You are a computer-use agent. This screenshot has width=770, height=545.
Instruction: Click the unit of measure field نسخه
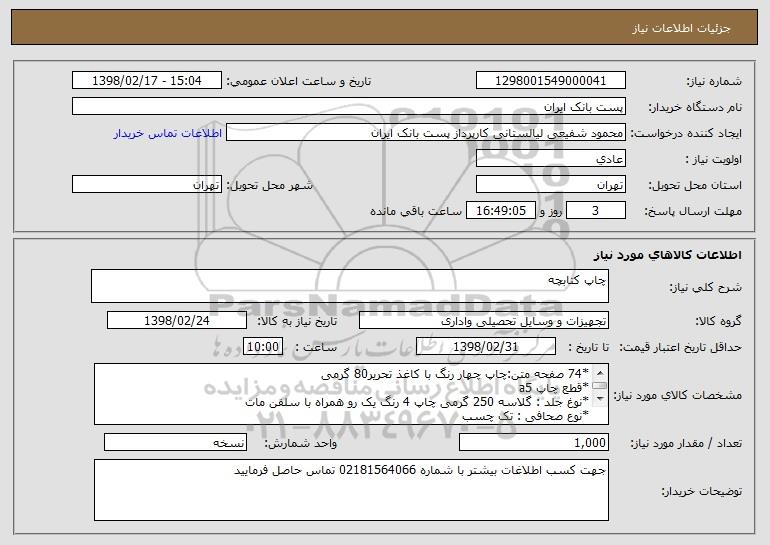pyautogui.click(x=175, y=443)
